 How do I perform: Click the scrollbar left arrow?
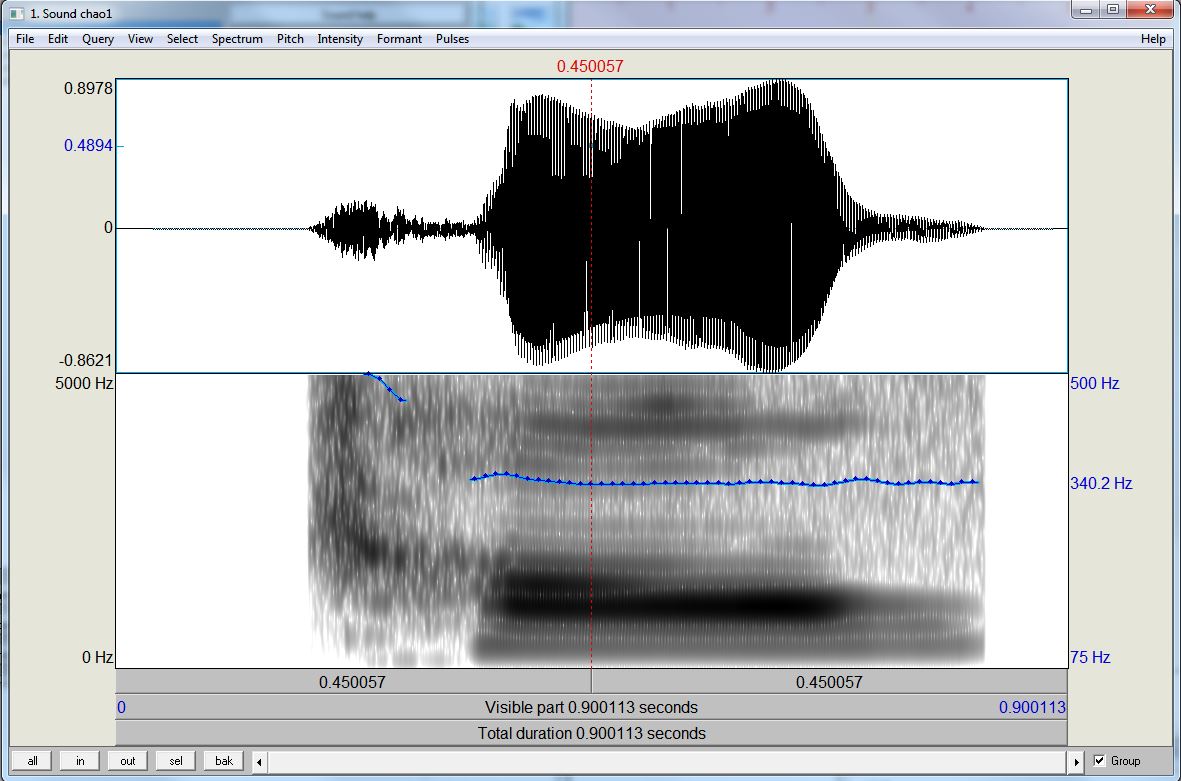(259, 761)
